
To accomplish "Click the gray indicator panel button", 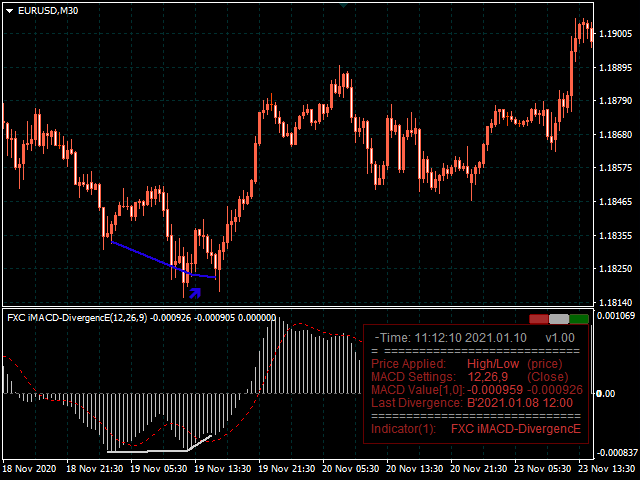I will (559, 319).
